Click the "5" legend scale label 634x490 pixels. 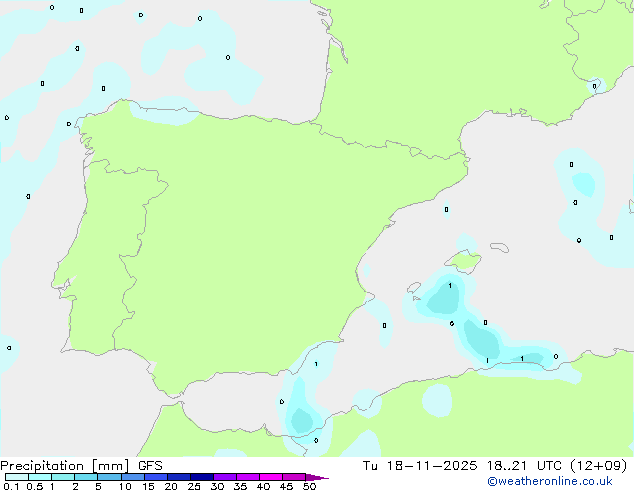[98, 486]
